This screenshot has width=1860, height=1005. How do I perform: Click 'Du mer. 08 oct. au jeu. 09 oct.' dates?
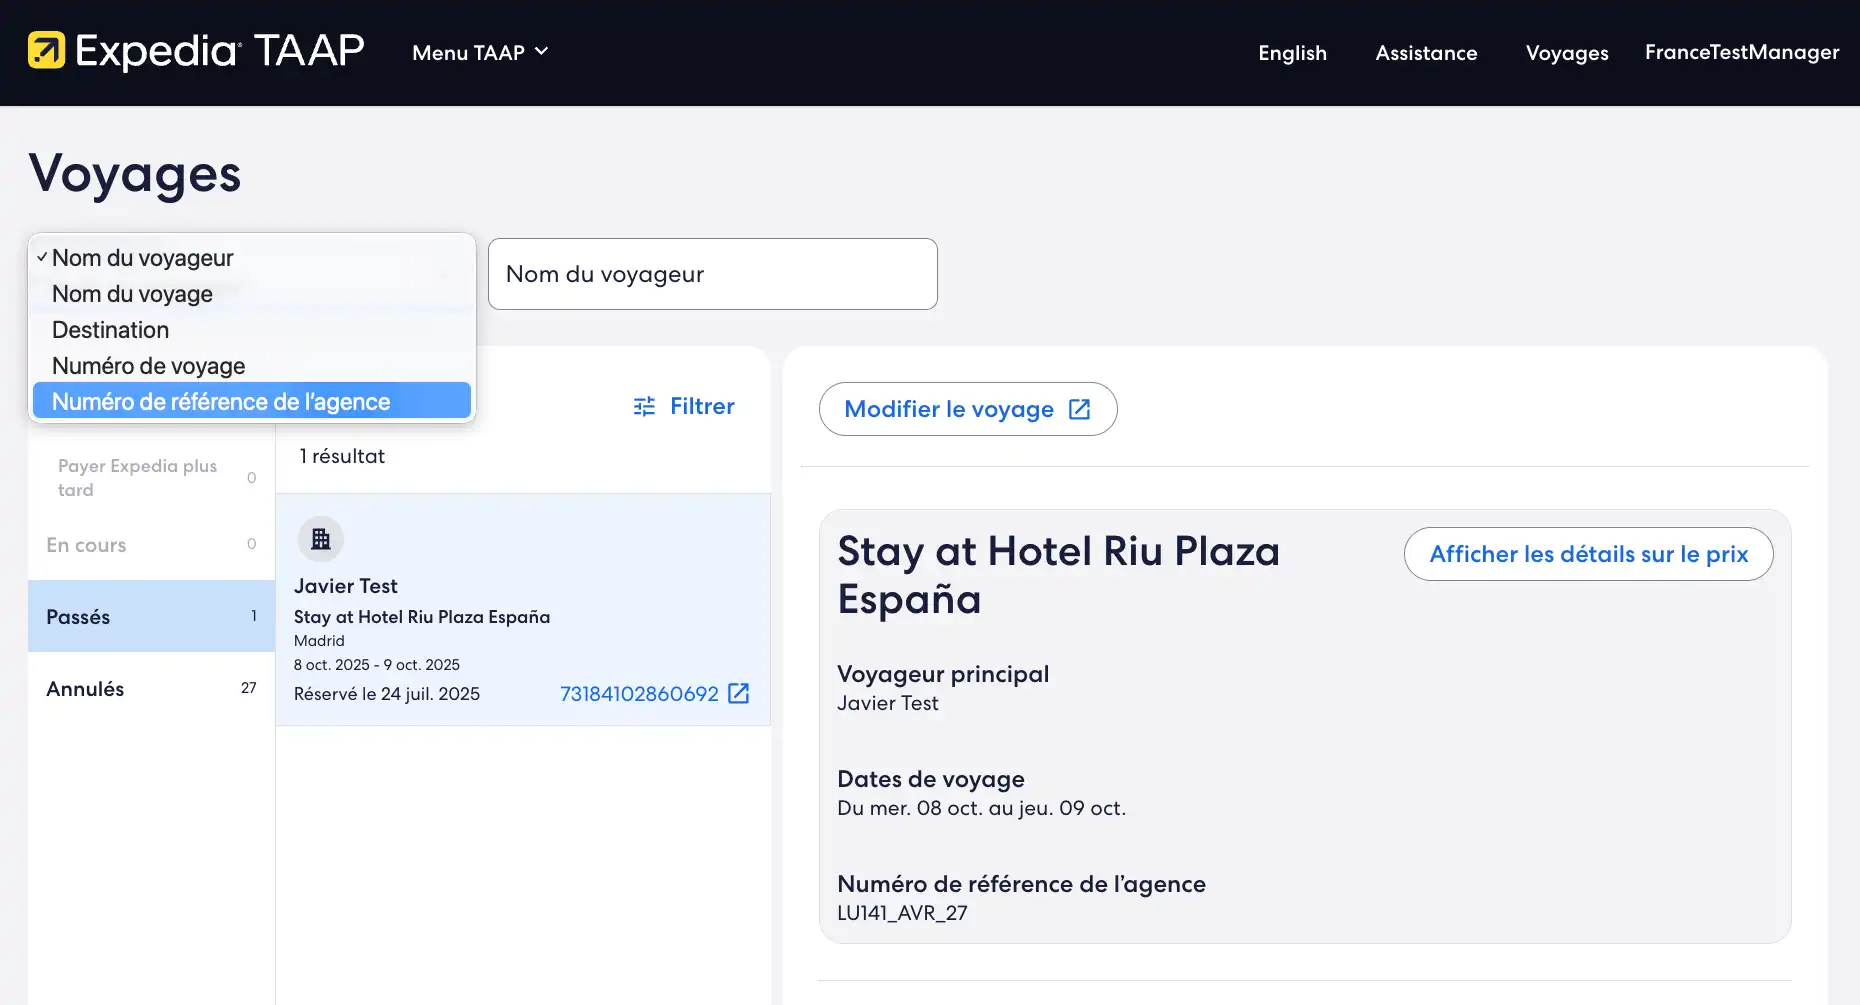click(x=981, y=808)
